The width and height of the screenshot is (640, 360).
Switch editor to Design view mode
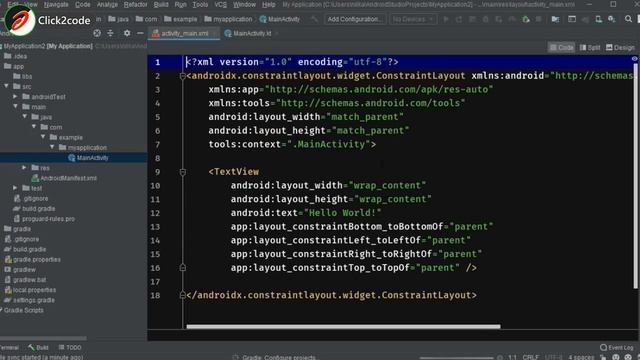[x=620, y=48]
